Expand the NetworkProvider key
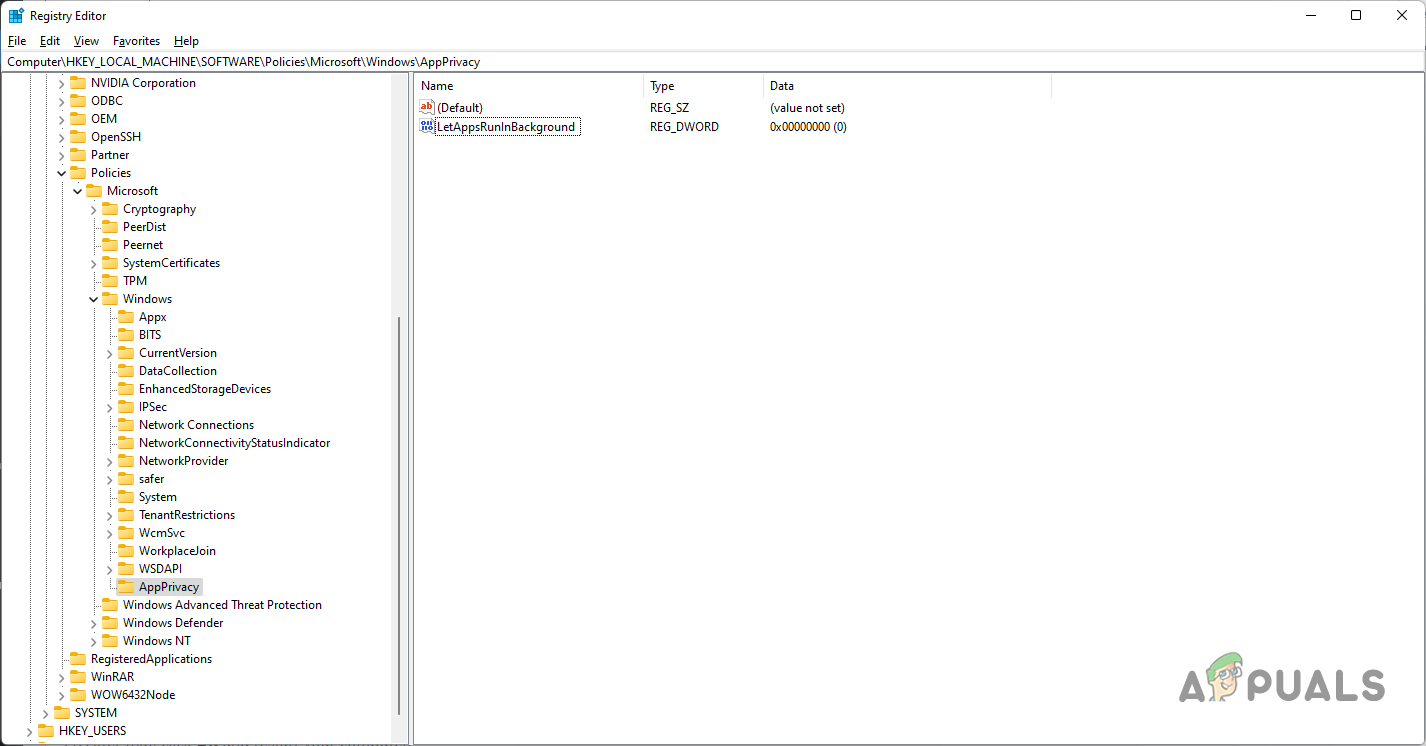Image resolution: width=1426 pixels, height=746 pixels. pyautogui.click(x=109, y=461)
